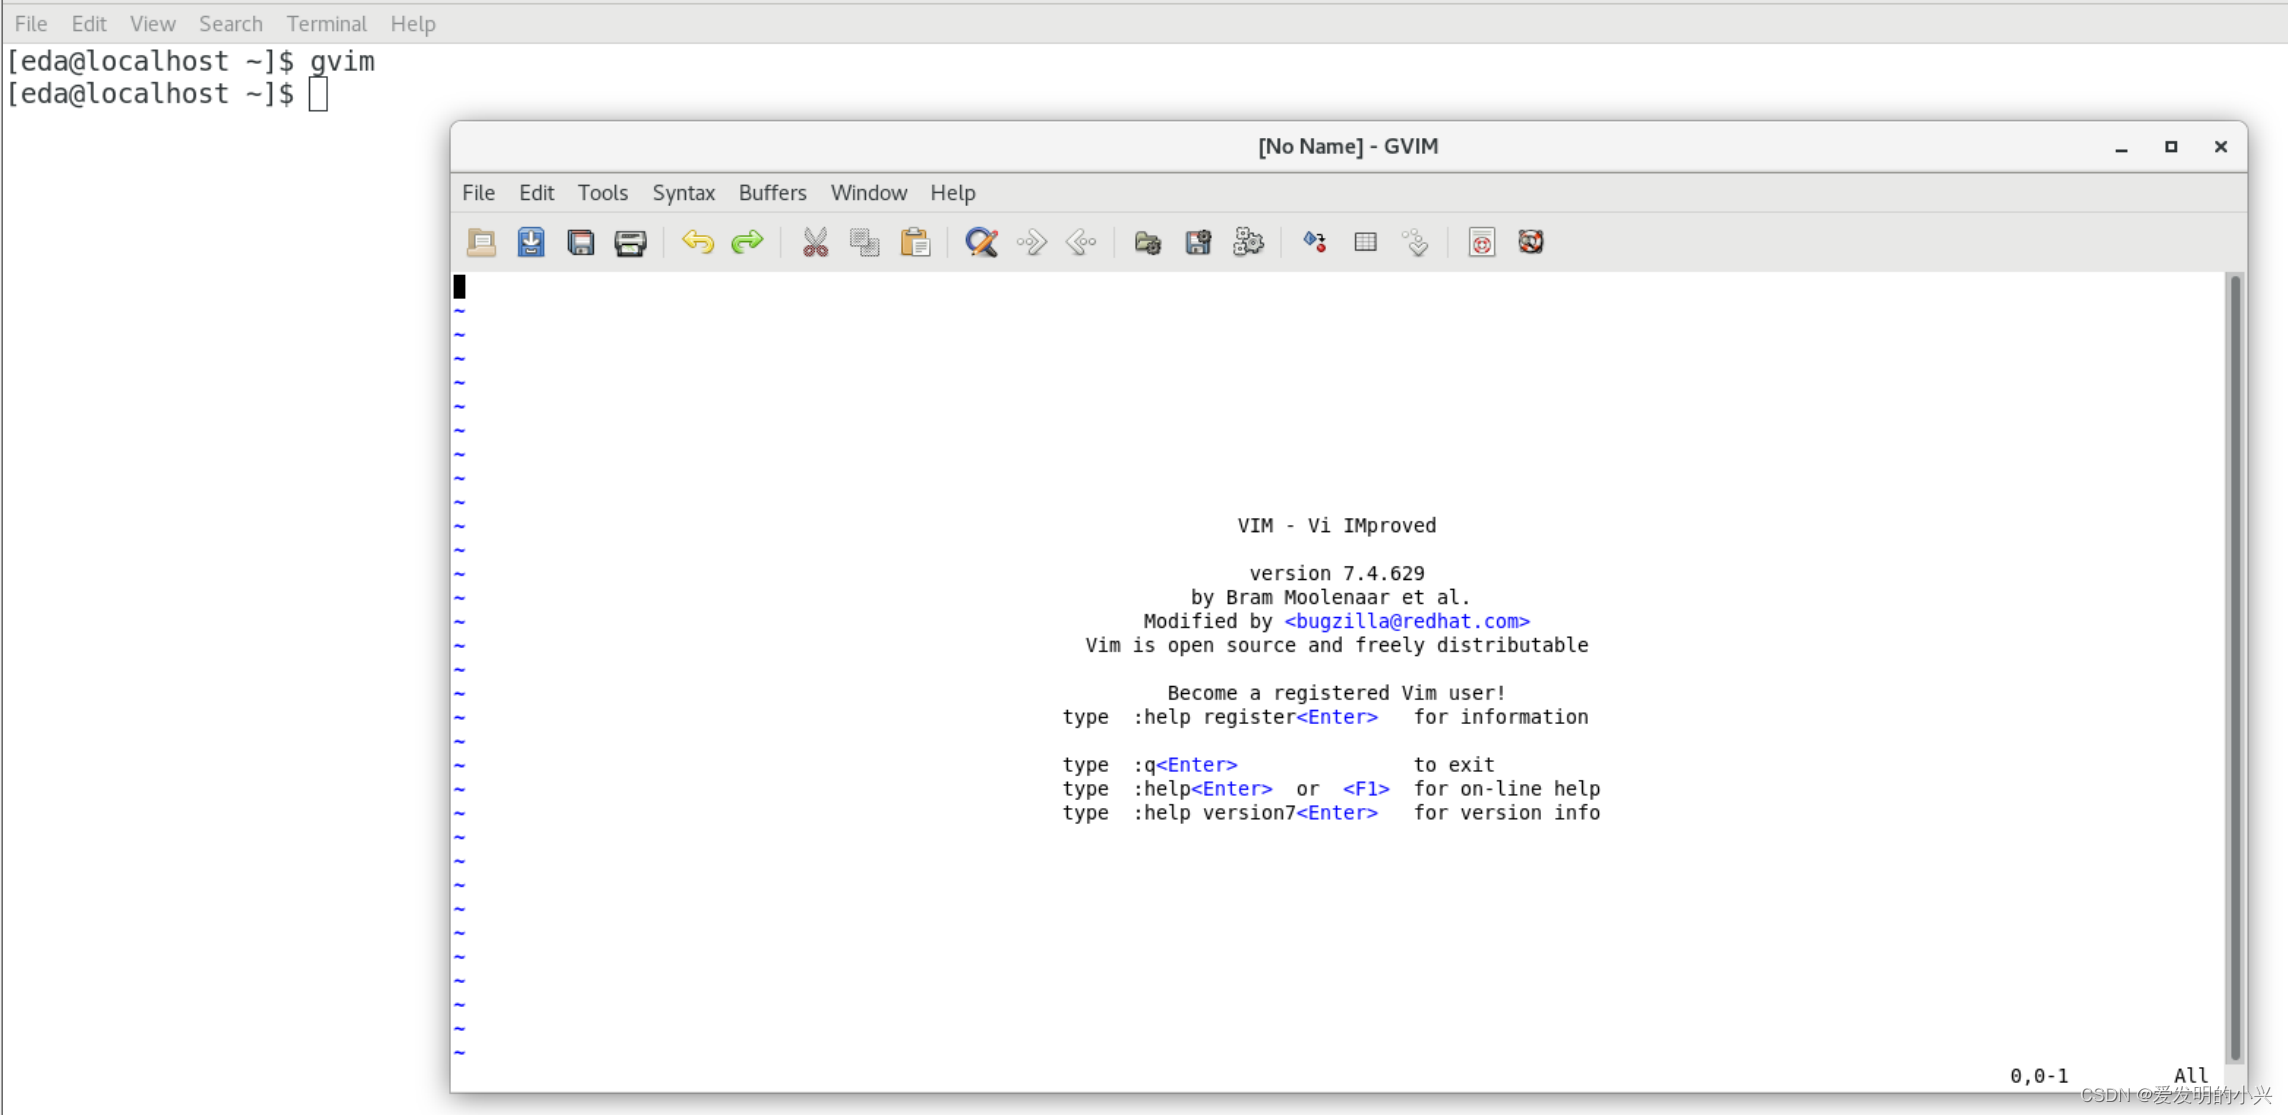Minimize the GVIM window
Screen dimensions: 2288x1115
pos(2121,147)
